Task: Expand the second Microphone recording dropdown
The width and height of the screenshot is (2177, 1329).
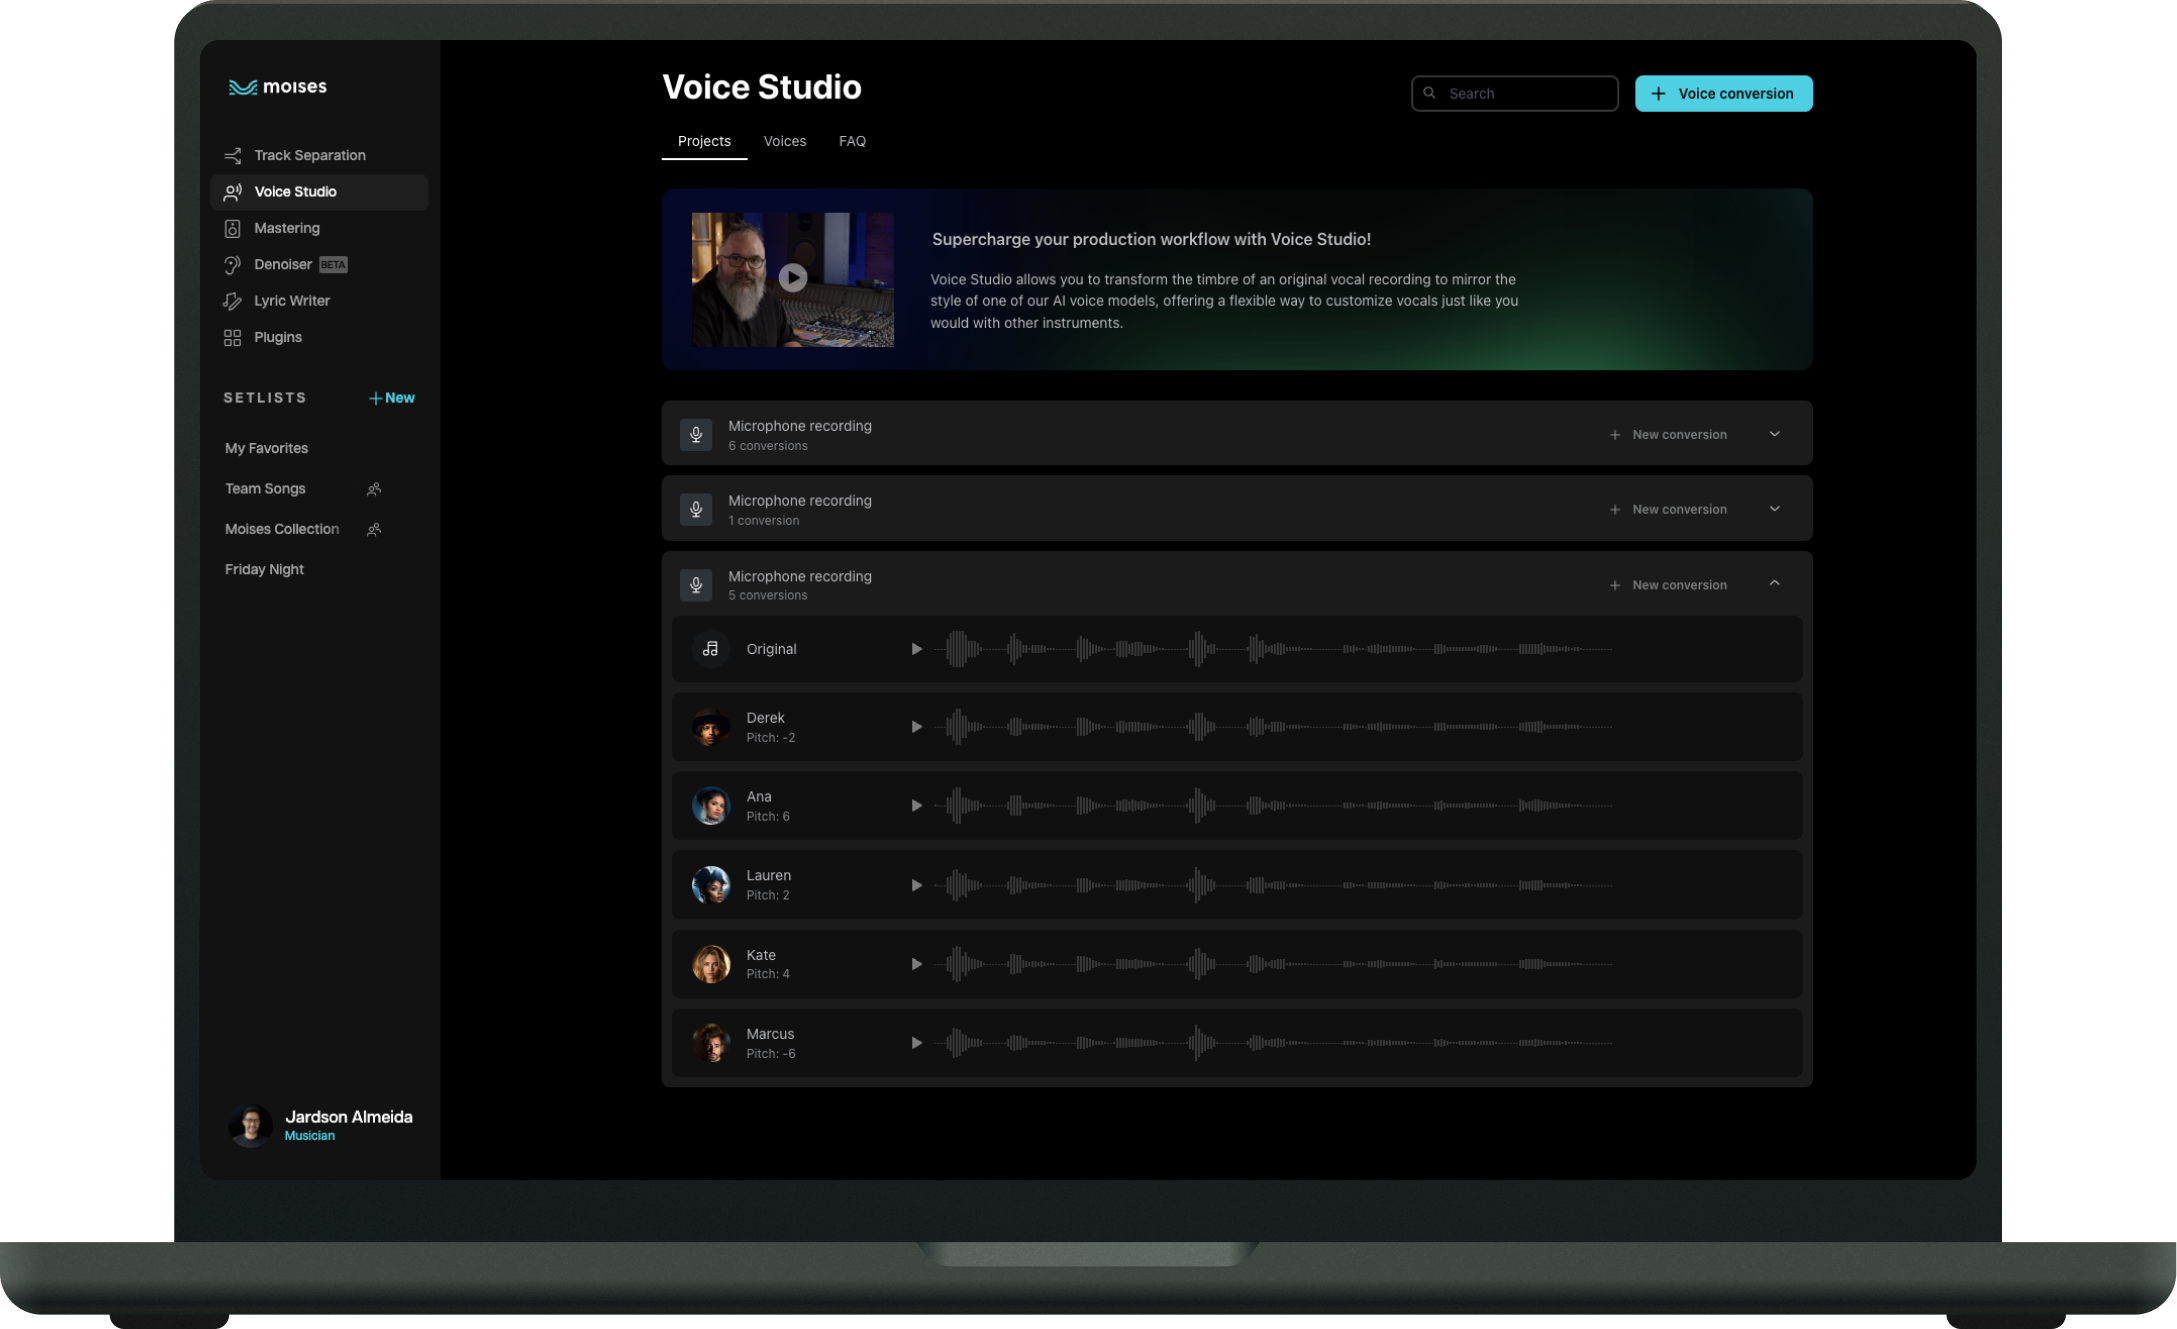Action: click(x=1774, y=508)
